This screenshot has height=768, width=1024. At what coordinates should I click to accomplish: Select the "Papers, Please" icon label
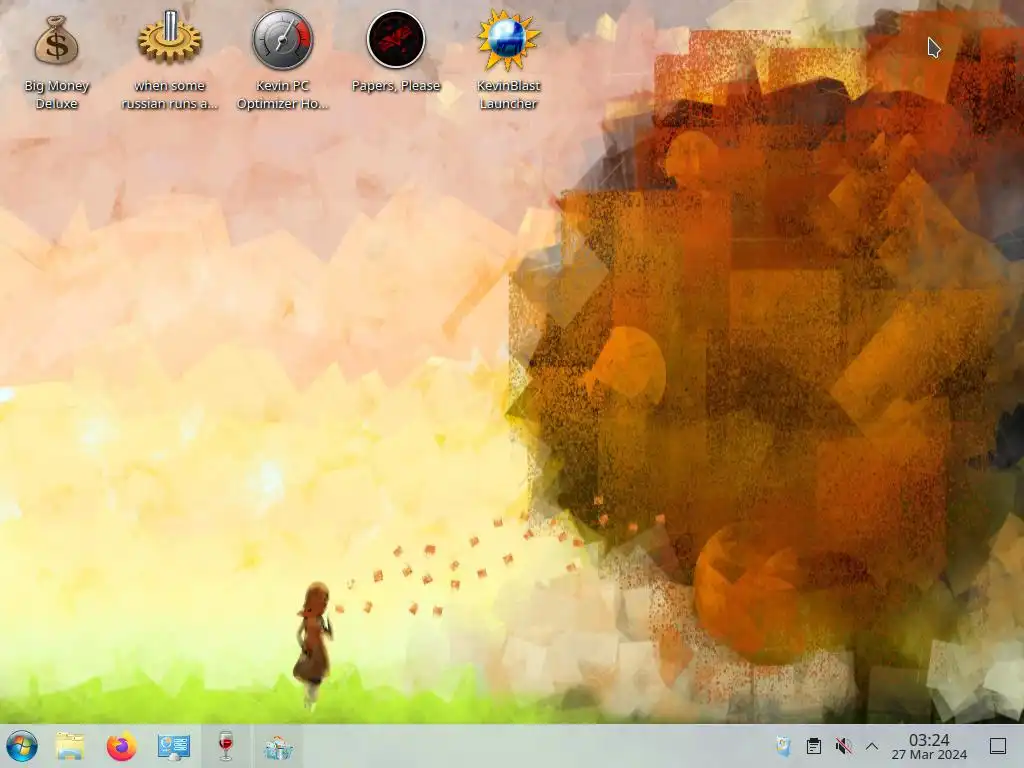tap(396, 86)
